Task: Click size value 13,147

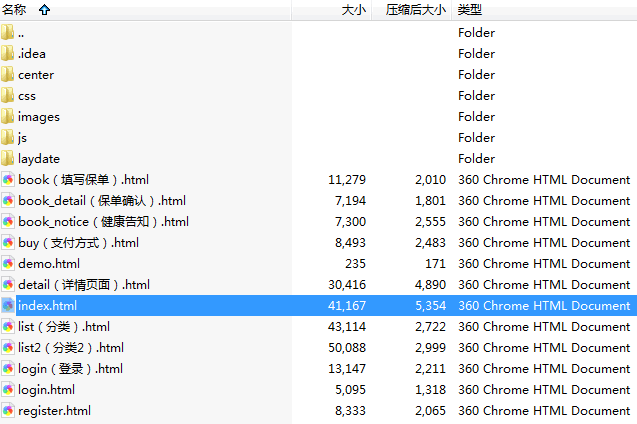Action: (x=347, y=369)
